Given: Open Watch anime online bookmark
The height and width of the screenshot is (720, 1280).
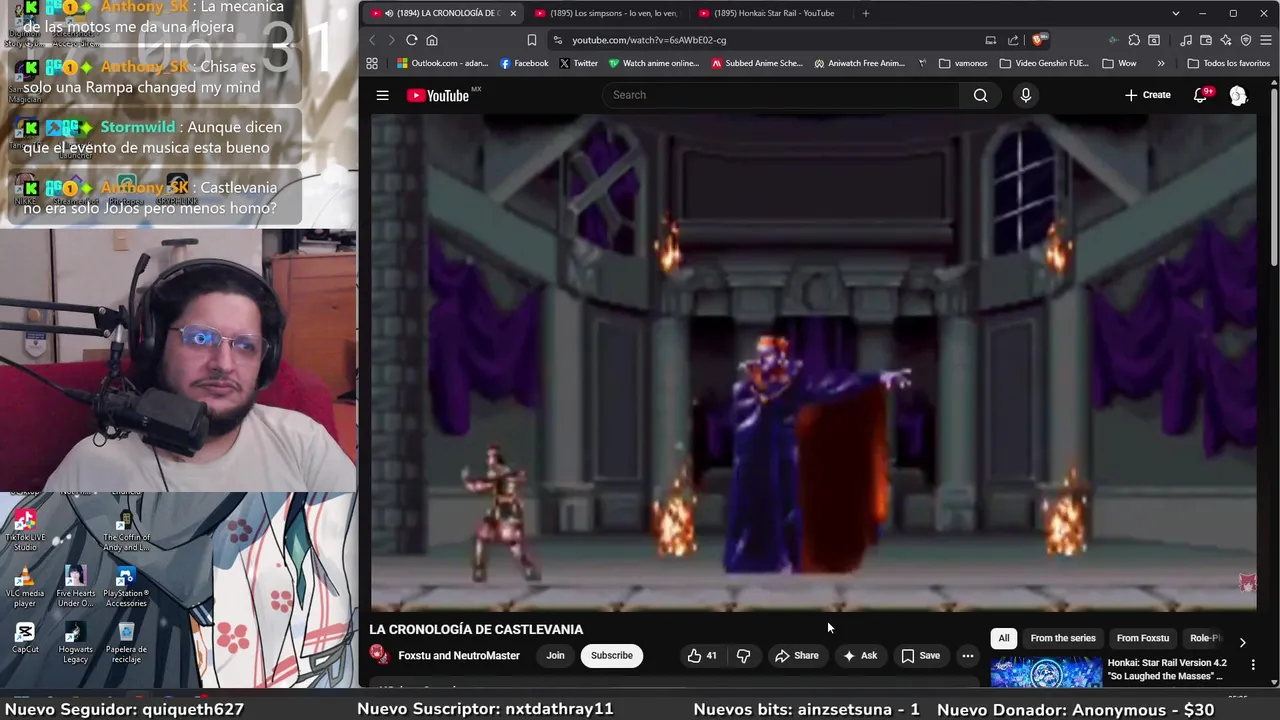Looking at the screenshot, I should click(x=654, y=63).
